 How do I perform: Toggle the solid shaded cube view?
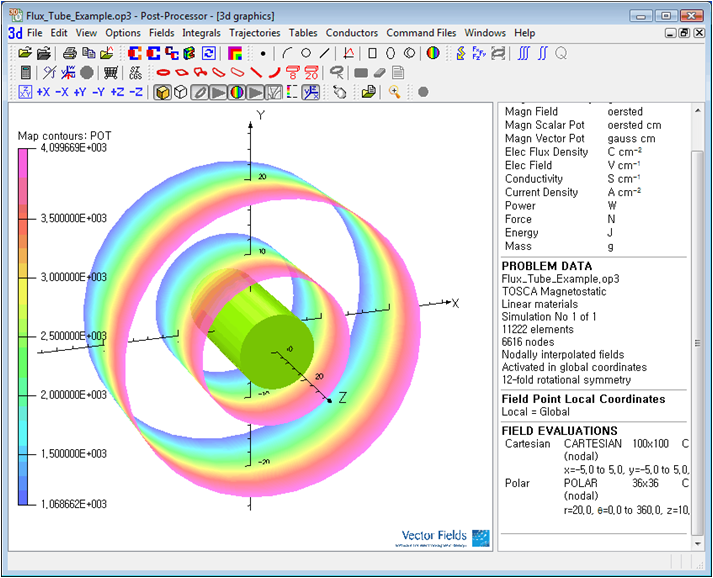click(162, 92)
